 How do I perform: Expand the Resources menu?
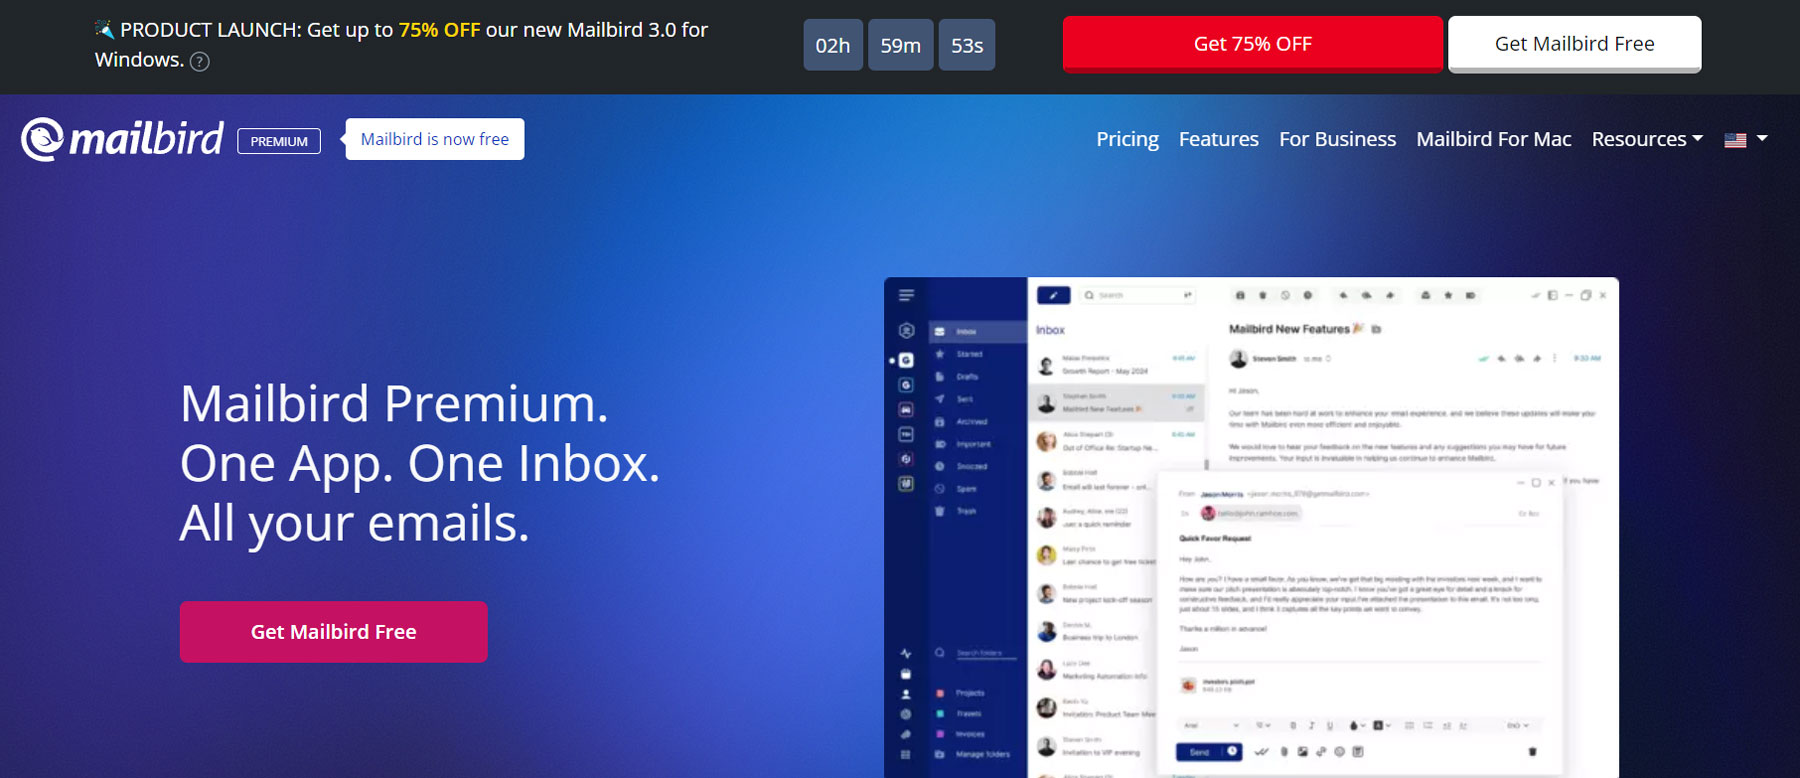pos(1647,139)
